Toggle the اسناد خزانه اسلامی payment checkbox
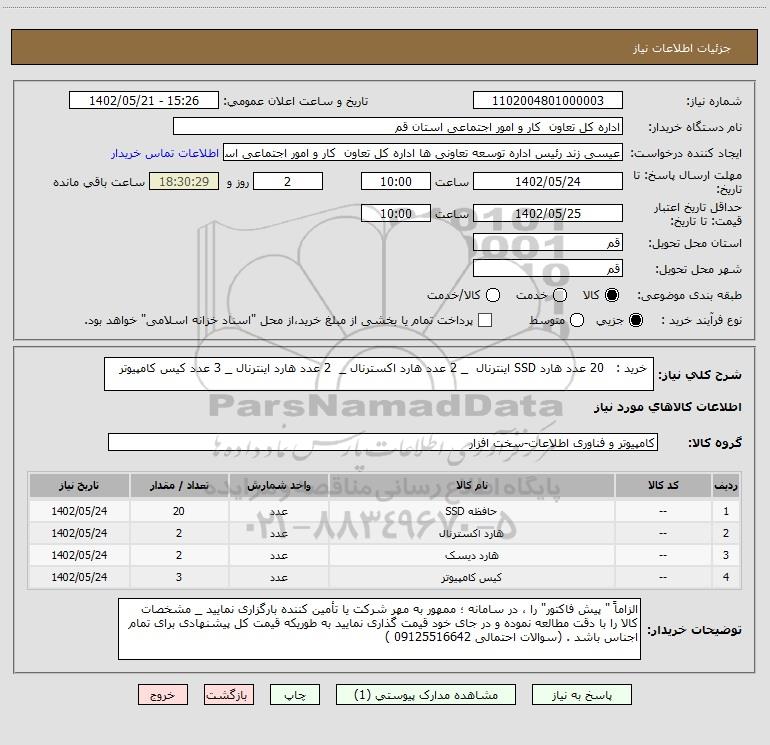Viewport: 770px width, 745px height. click(485, 320)
